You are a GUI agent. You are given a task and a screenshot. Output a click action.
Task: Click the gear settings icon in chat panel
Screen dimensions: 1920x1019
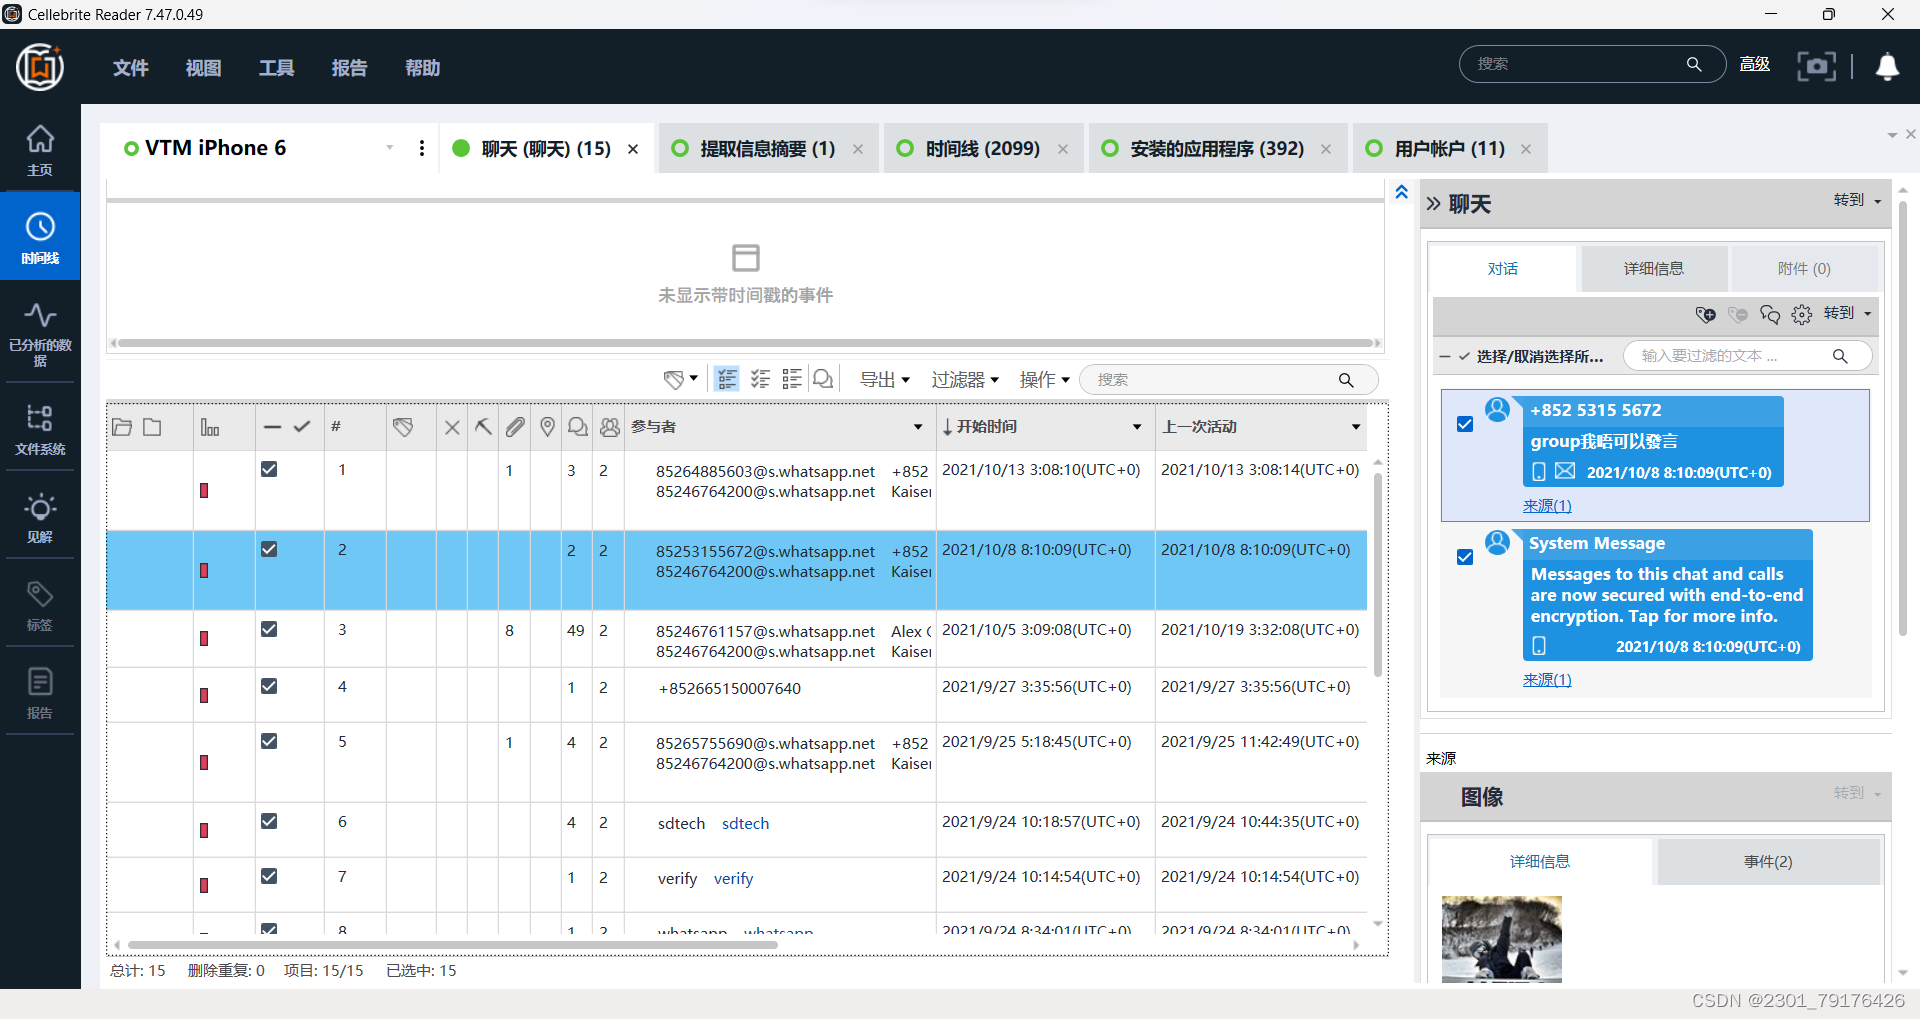[x=1802, y=315]
